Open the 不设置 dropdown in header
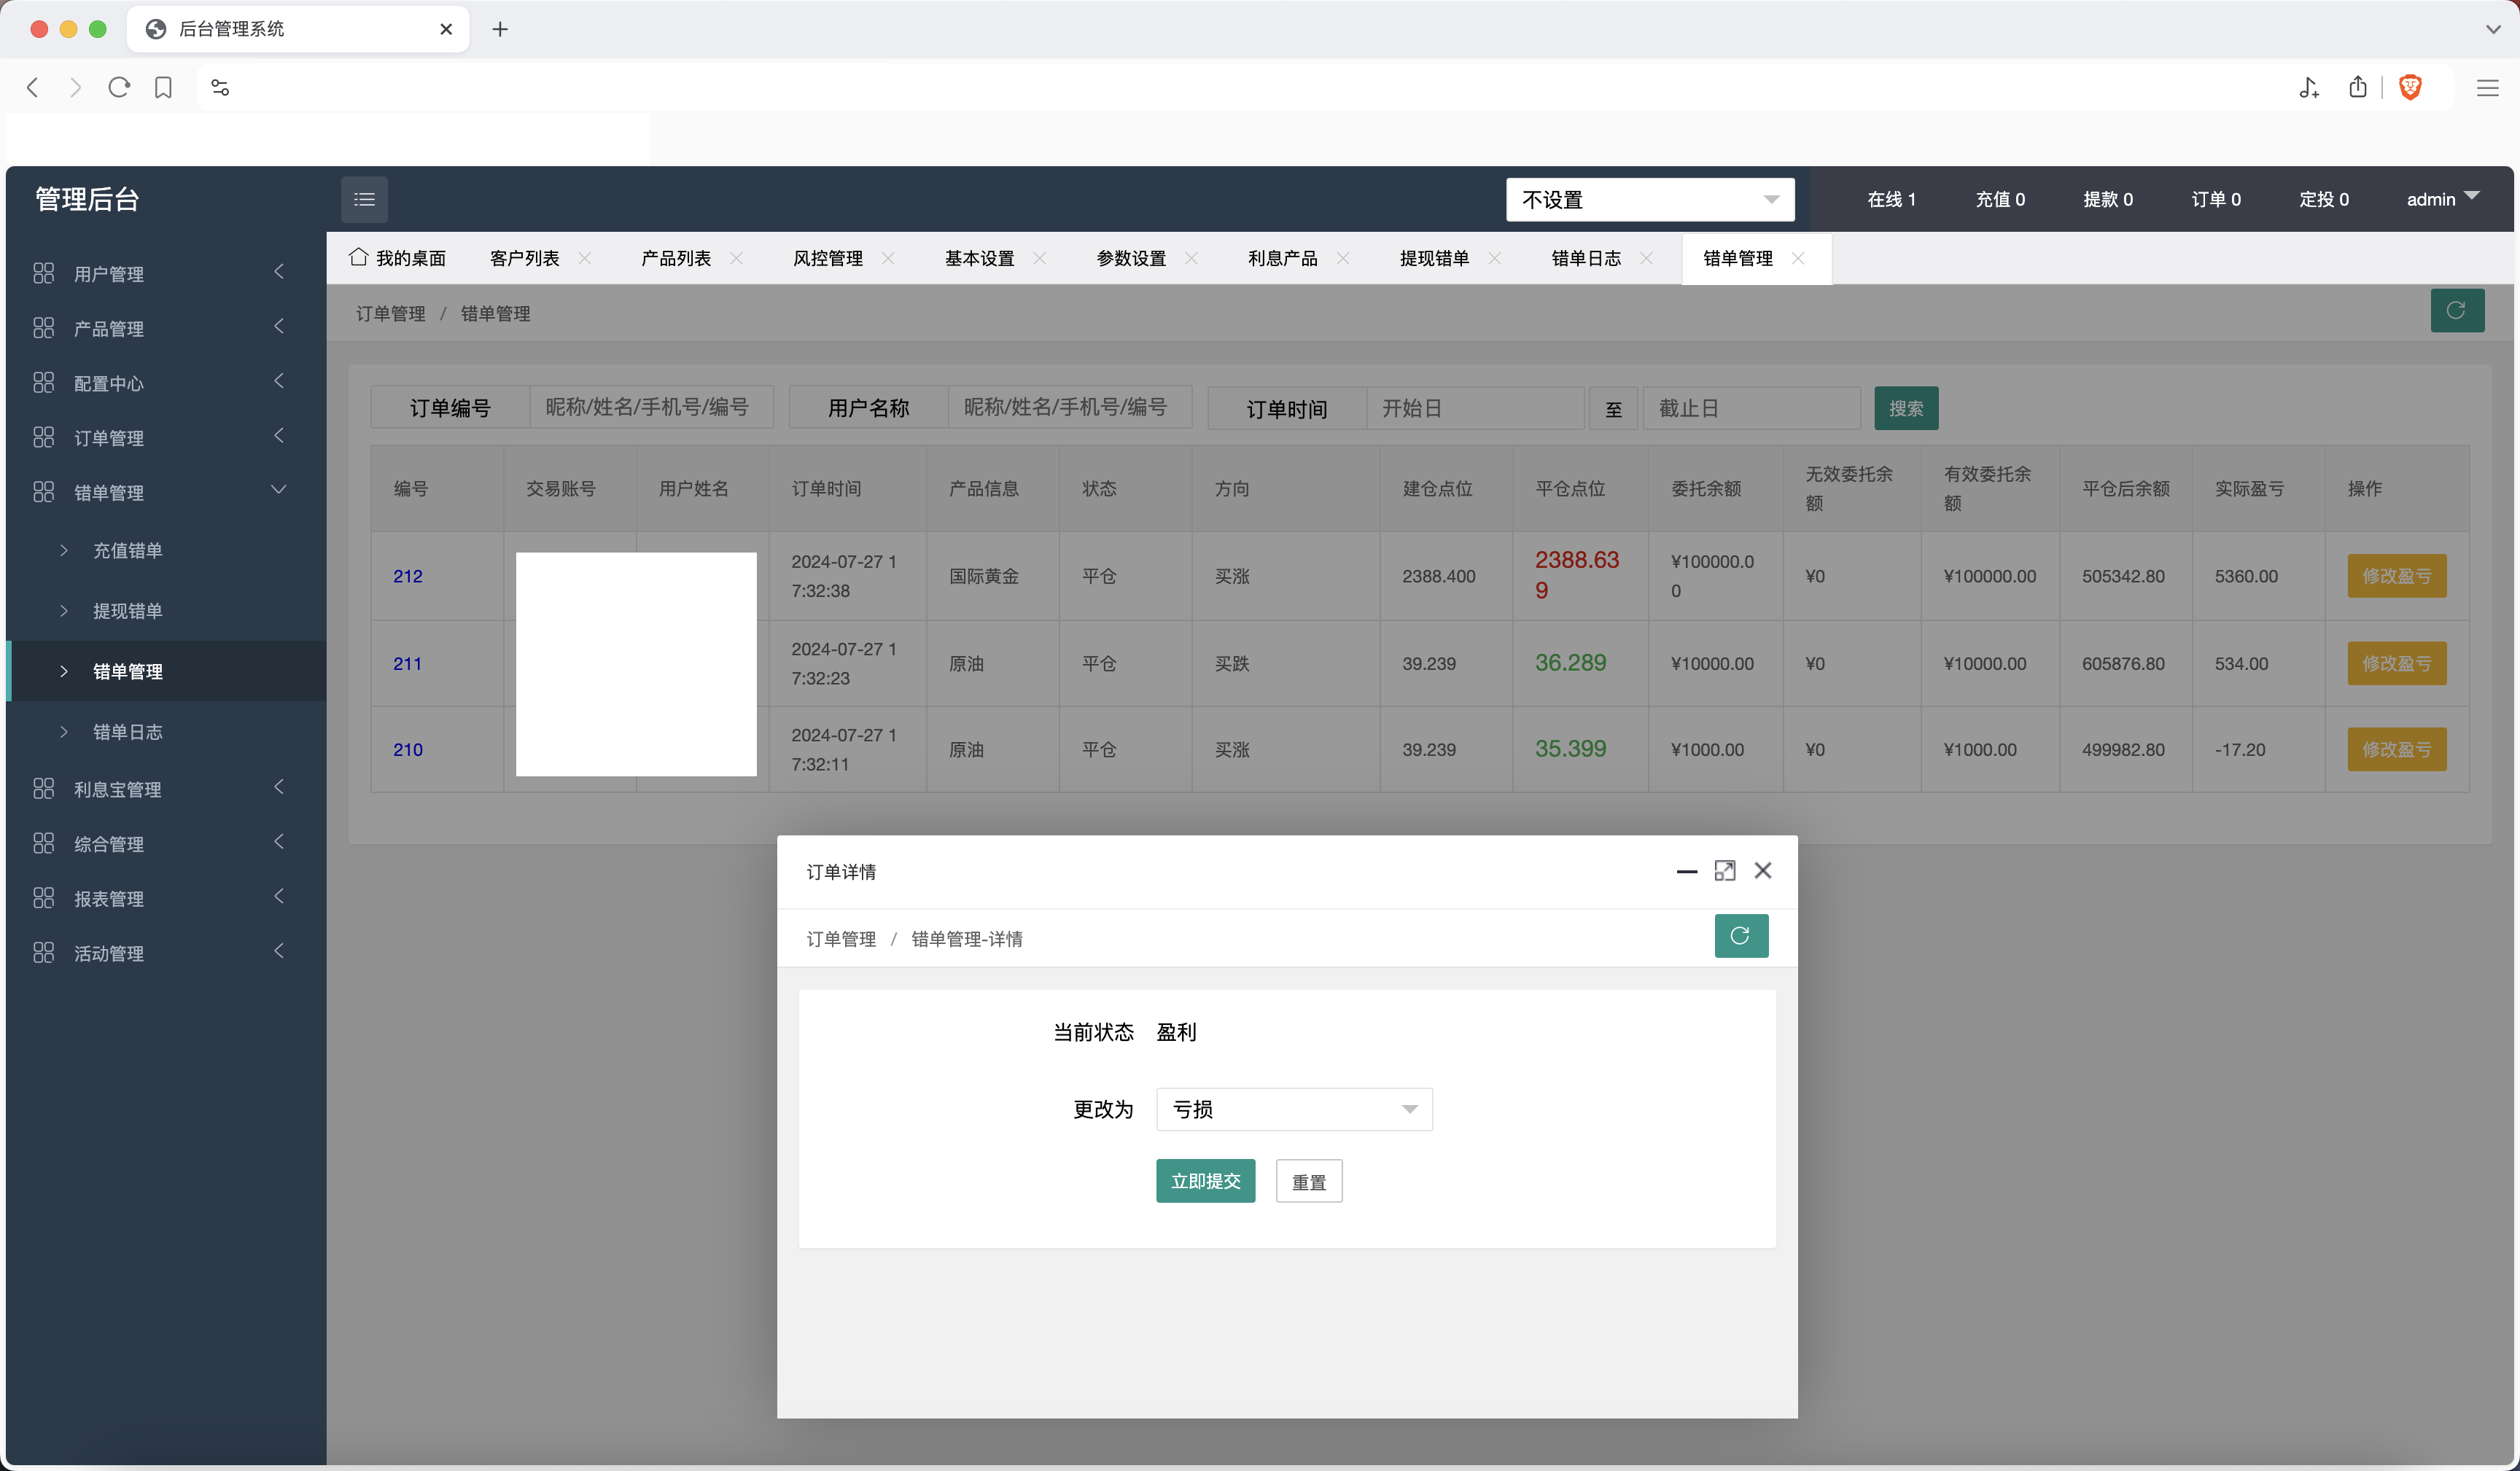The image size is (2520, 1471). pyautogui.click(x=1650, y=199)
